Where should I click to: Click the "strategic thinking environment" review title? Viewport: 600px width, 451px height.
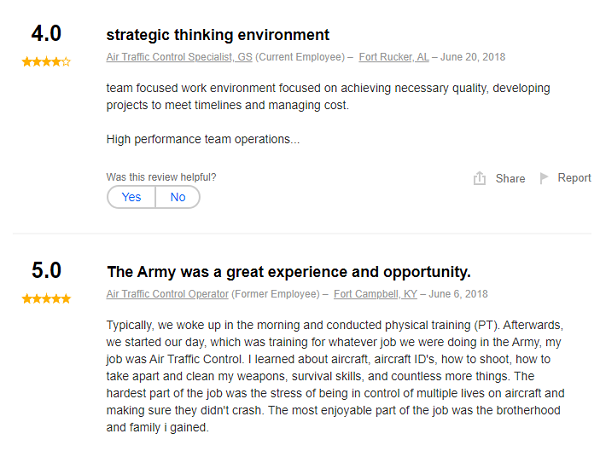[x=217, y=36]
